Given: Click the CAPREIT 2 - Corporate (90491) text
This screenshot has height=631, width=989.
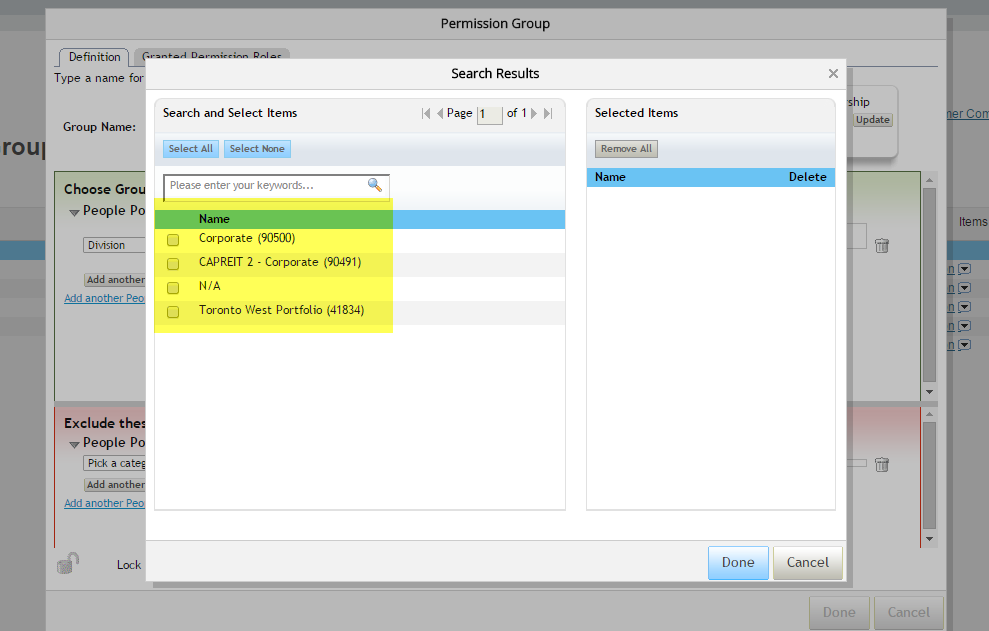Looking at the screenshot, I should [280, 262].
